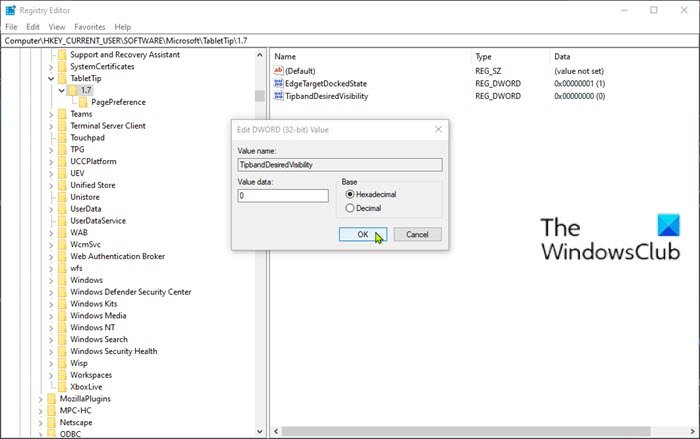The image size is (700, 439).
Task: Click the Windows Kits folder icon
Action: tap(62, 304)
